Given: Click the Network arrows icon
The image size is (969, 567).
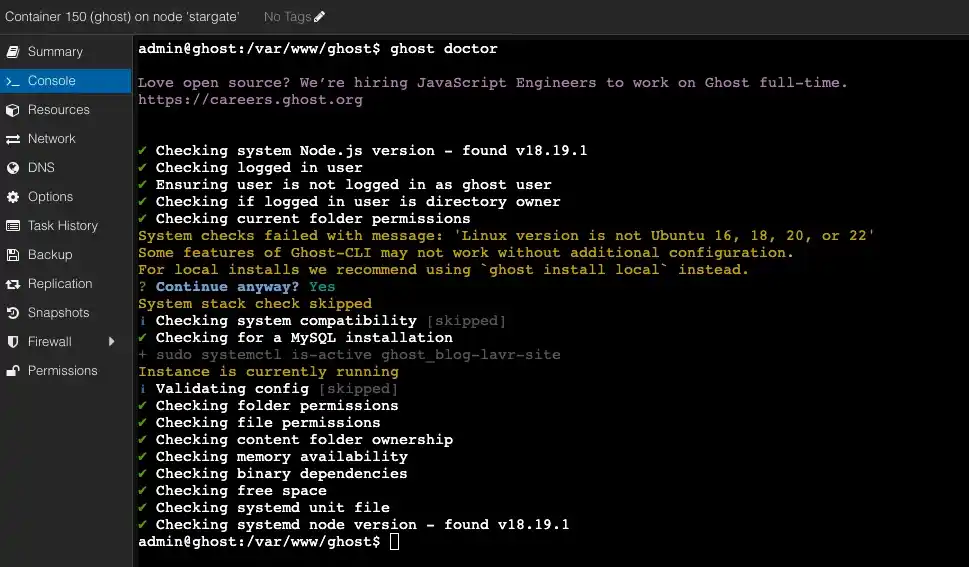Looking at the screenshot, I should point(12,139).
